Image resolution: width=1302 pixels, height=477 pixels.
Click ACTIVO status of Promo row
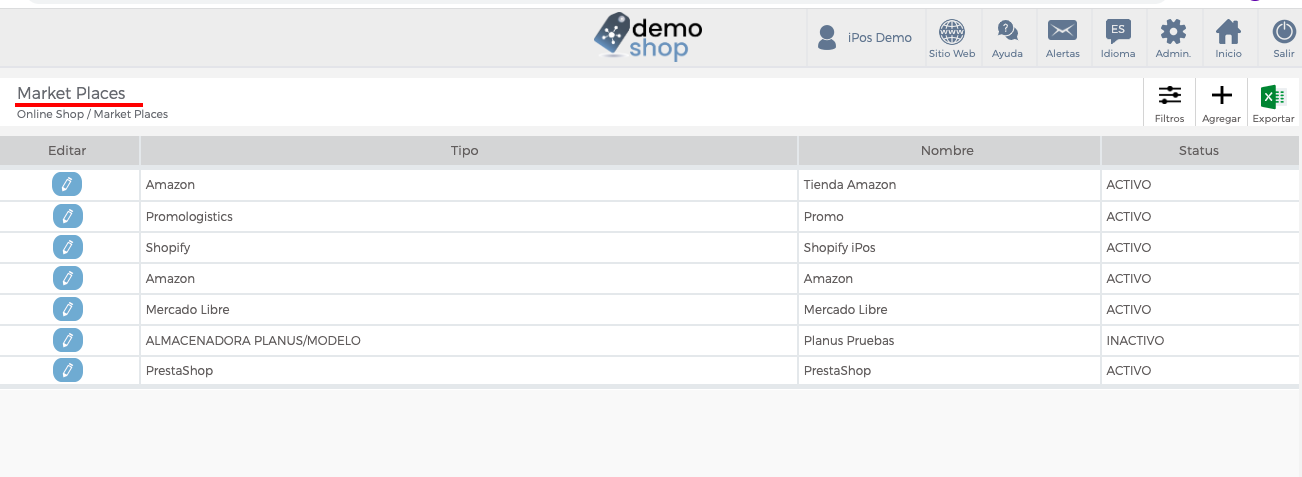1201,216
